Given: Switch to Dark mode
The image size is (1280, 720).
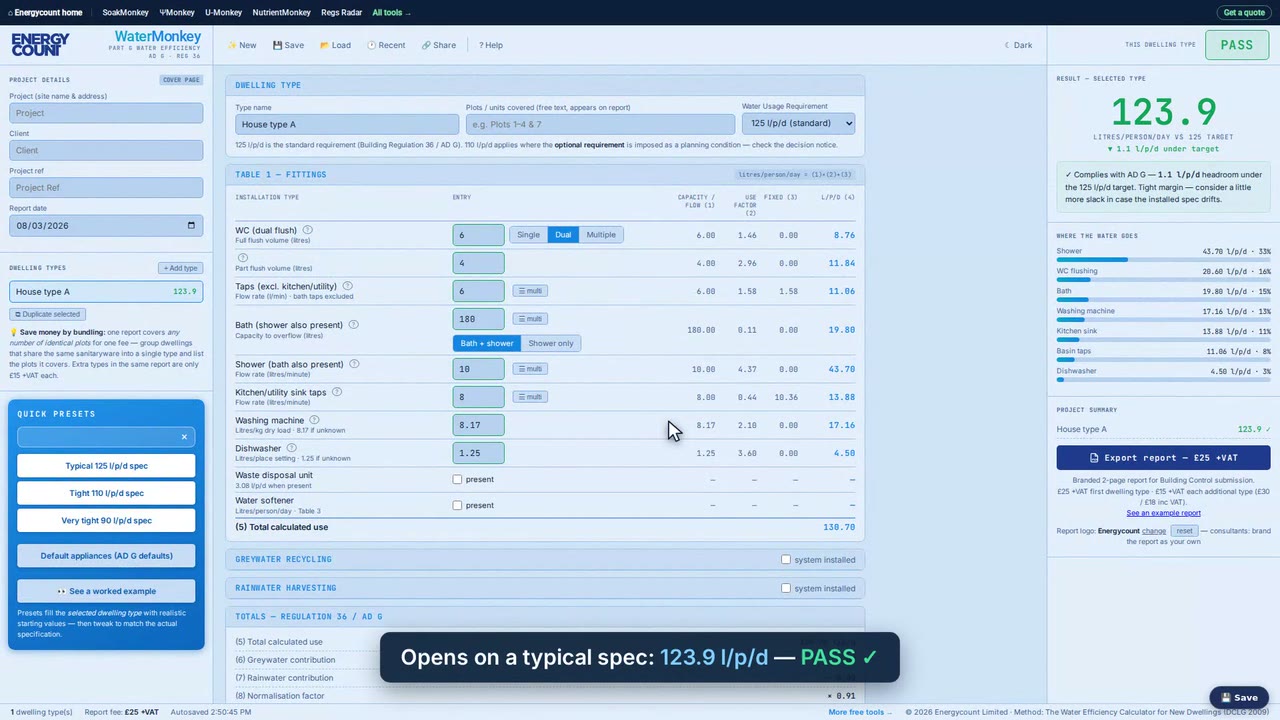Looking at the screenshot, I should 1018,45.
